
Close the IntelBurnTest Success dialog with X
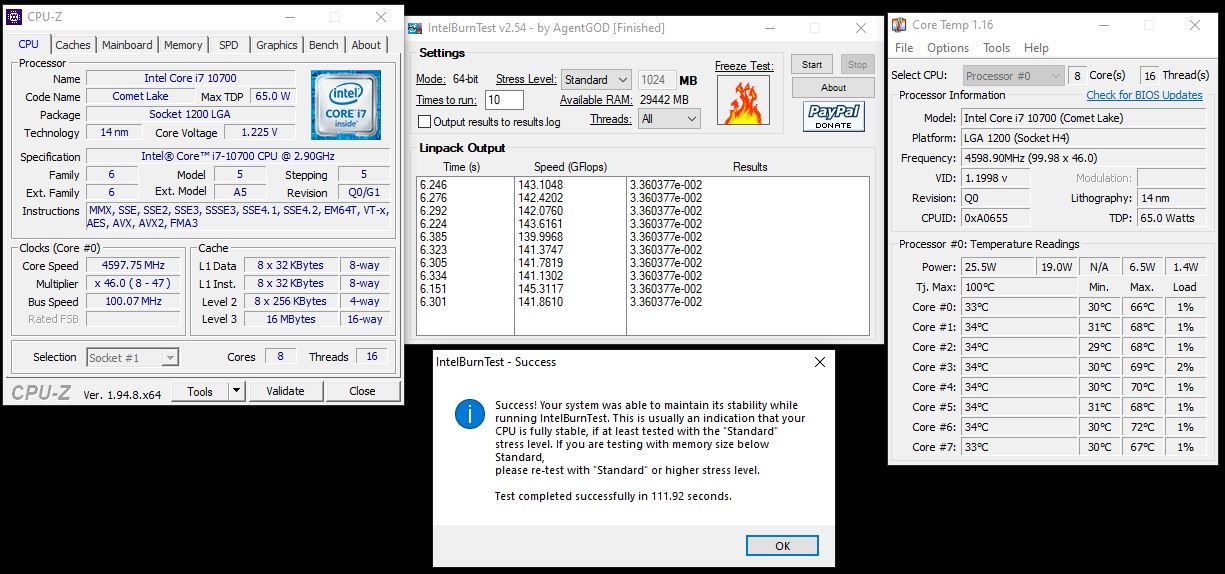pyautogui.click(x=820, y=362)
